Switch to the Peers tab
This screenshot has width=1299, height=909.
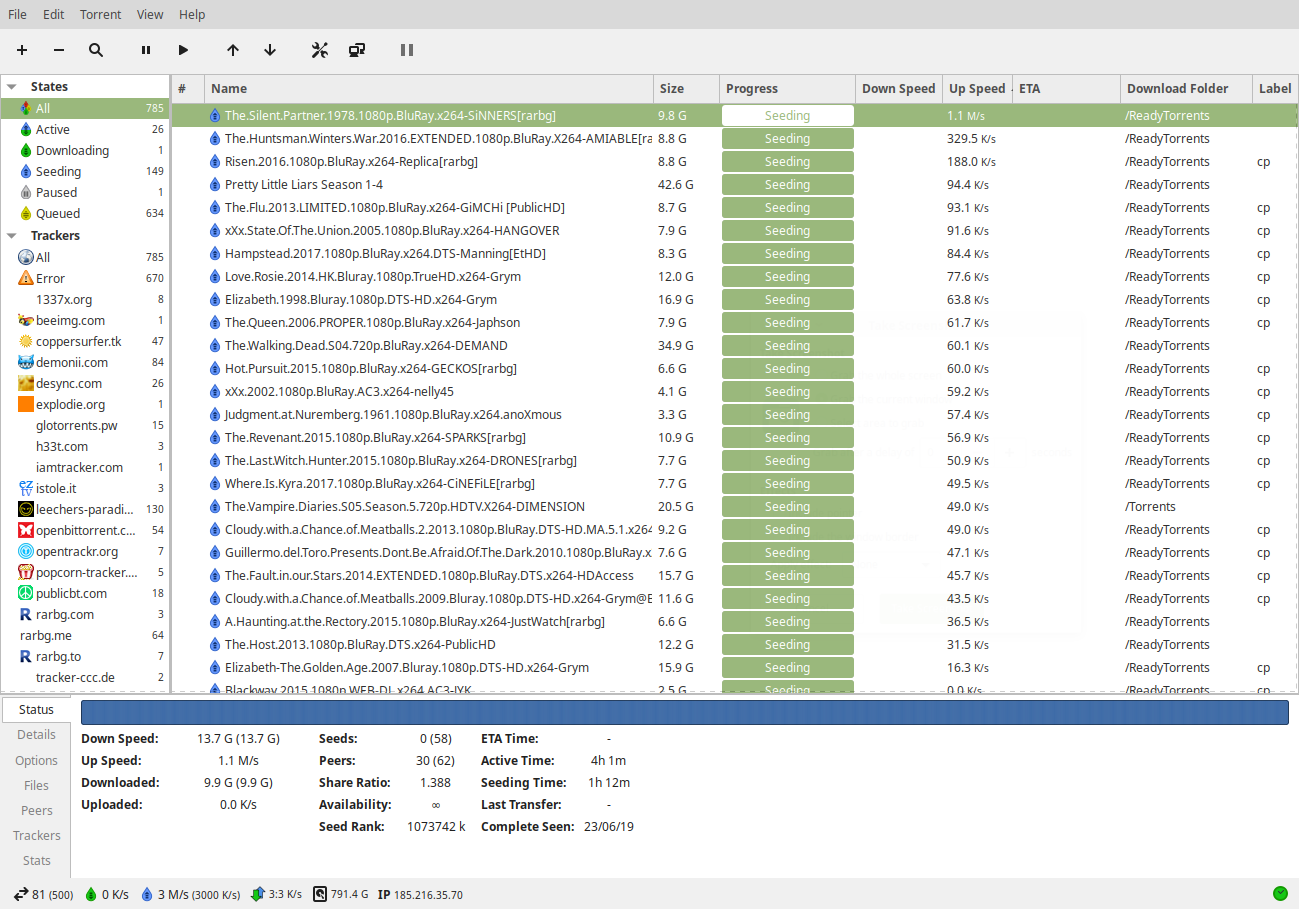pyautogui.click(x=36, y=810)
